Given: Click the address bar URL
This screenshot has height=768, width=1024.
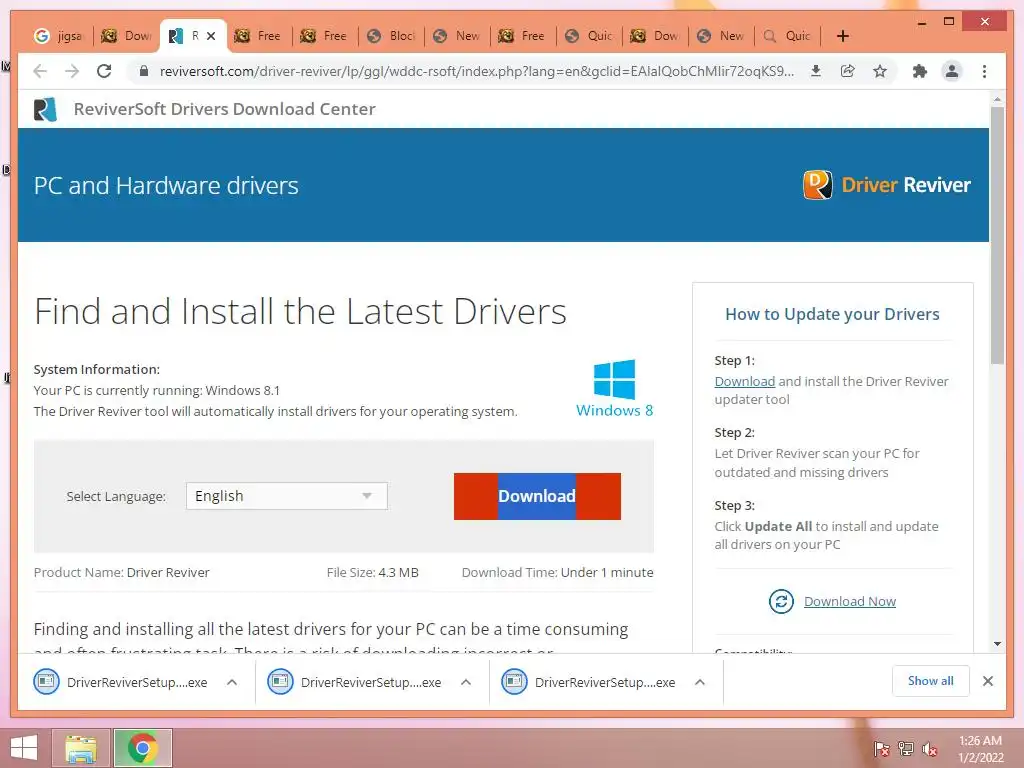Looking at the screenshot, I should pos(477,71).
